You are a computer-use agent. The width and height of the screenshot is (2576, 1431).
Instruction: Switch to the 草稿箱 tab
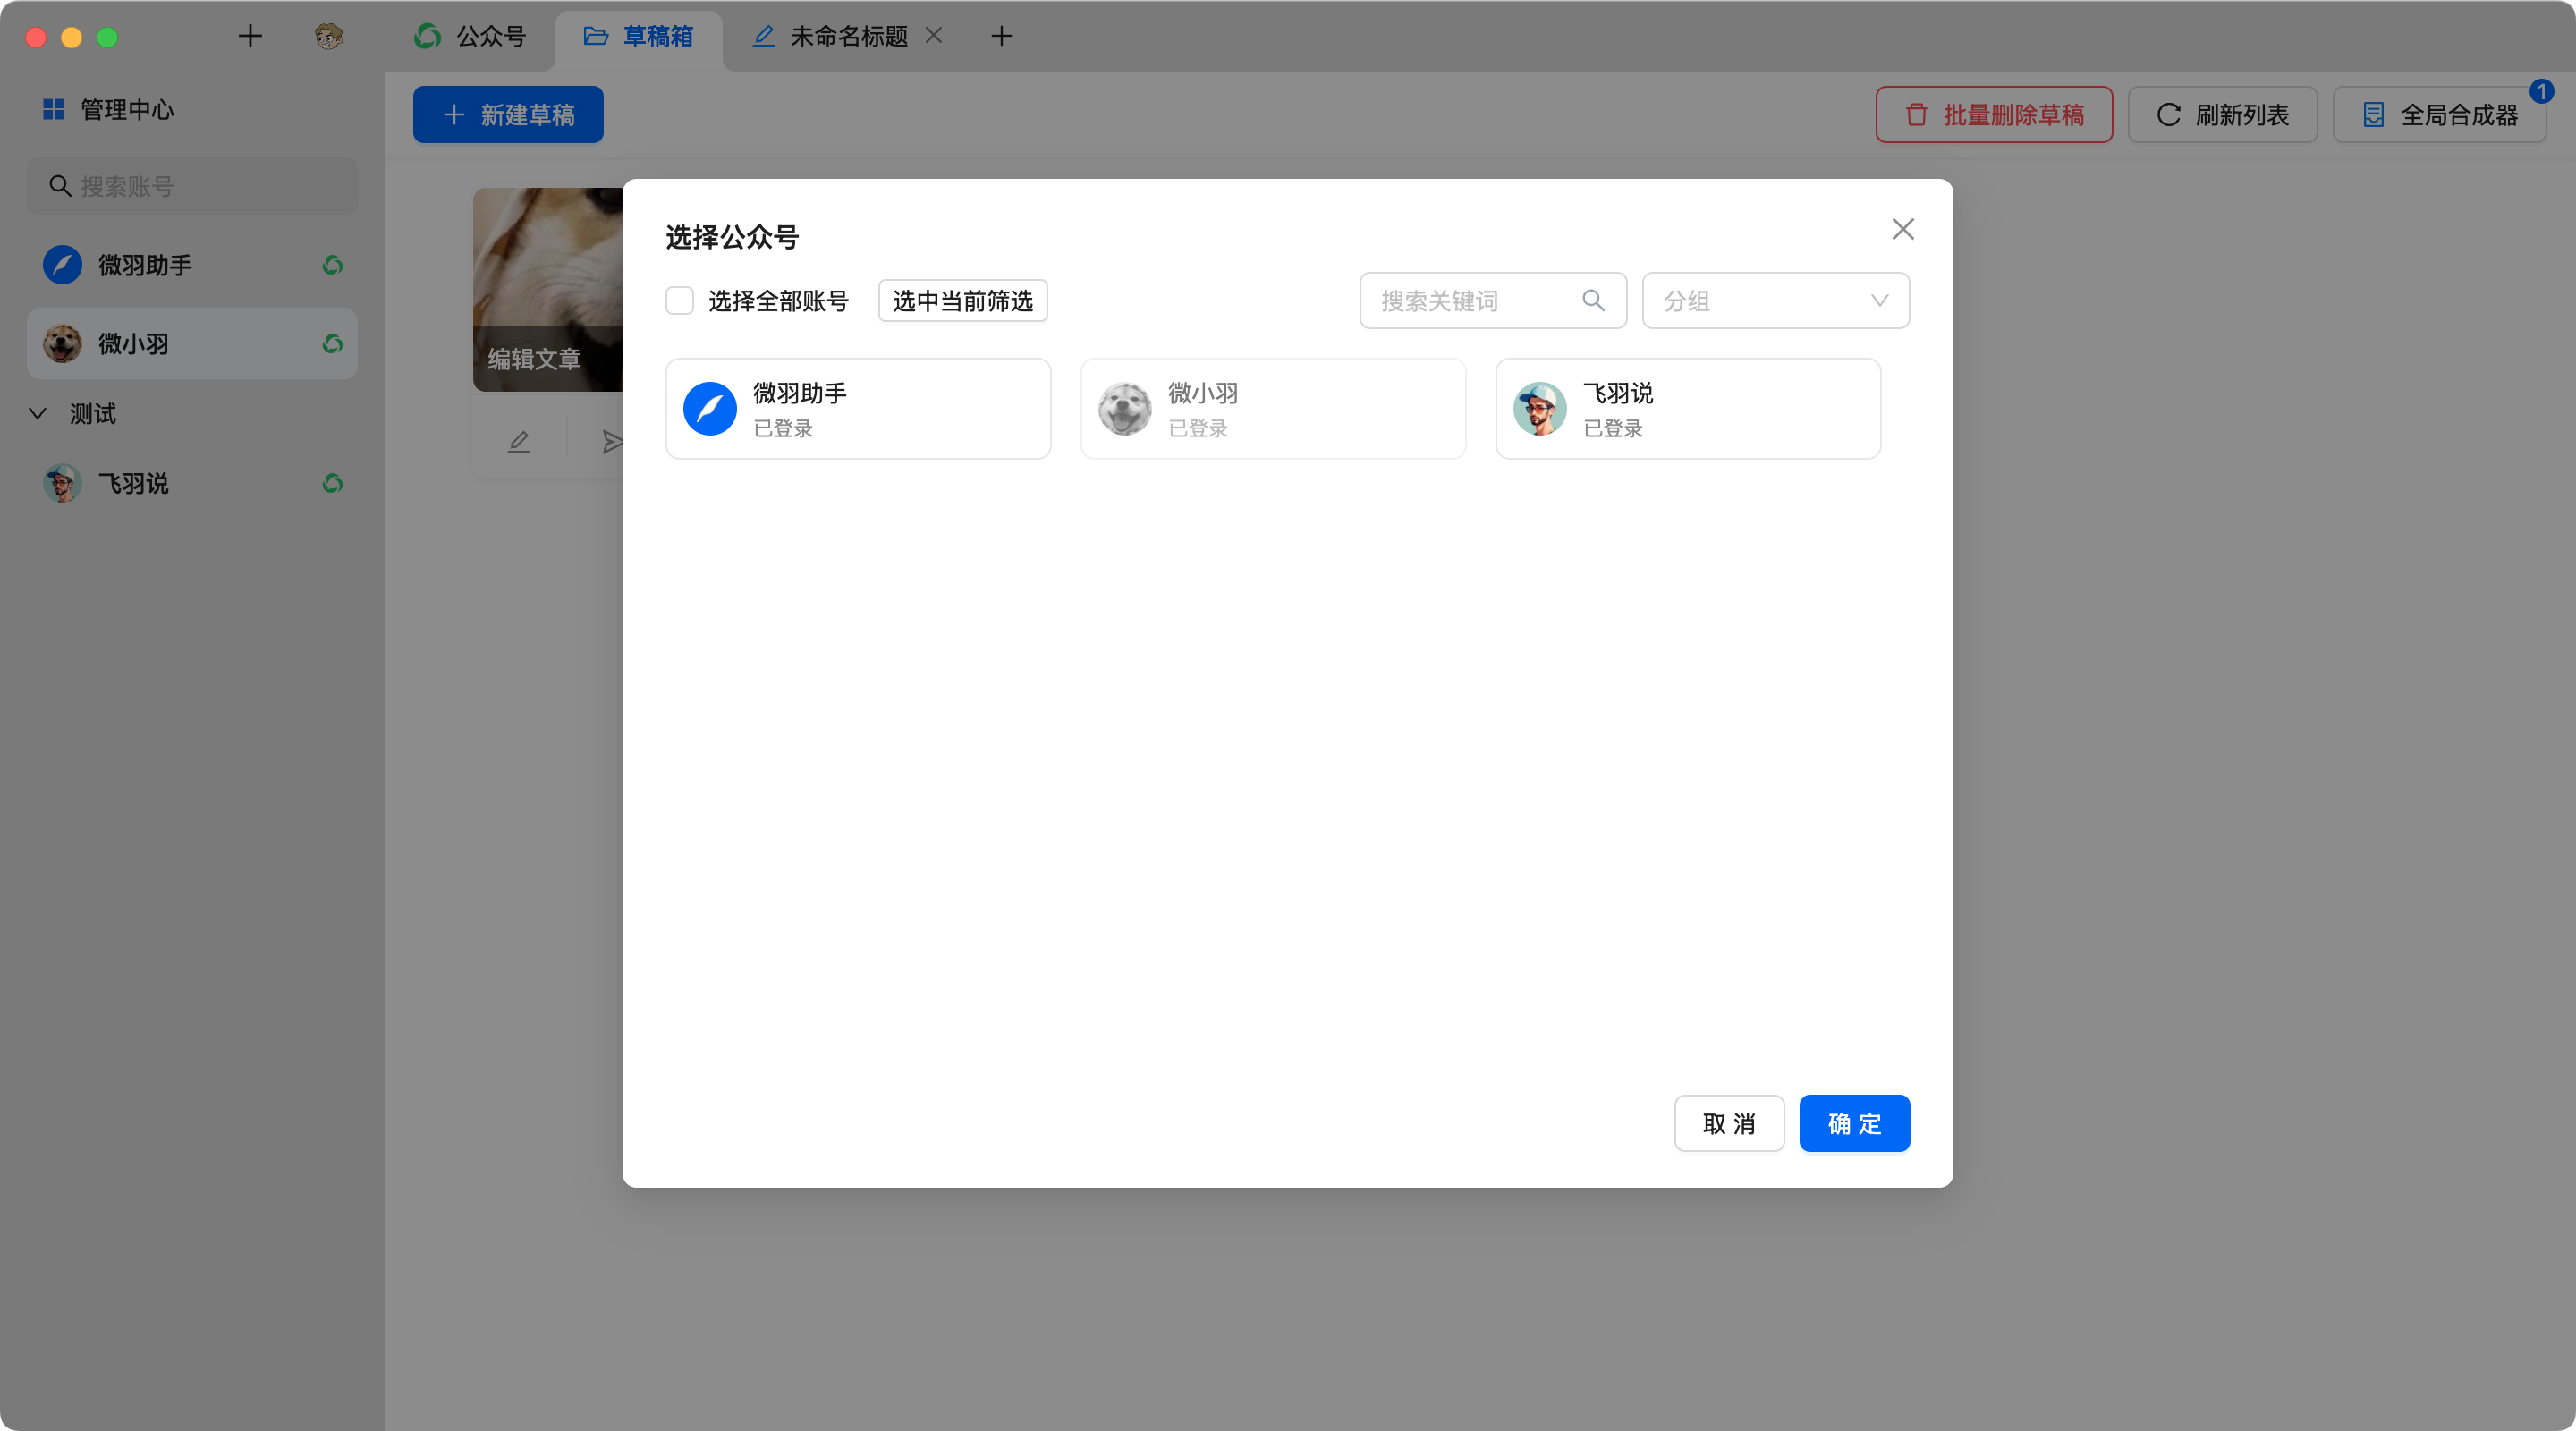click(x=638, y=37)
